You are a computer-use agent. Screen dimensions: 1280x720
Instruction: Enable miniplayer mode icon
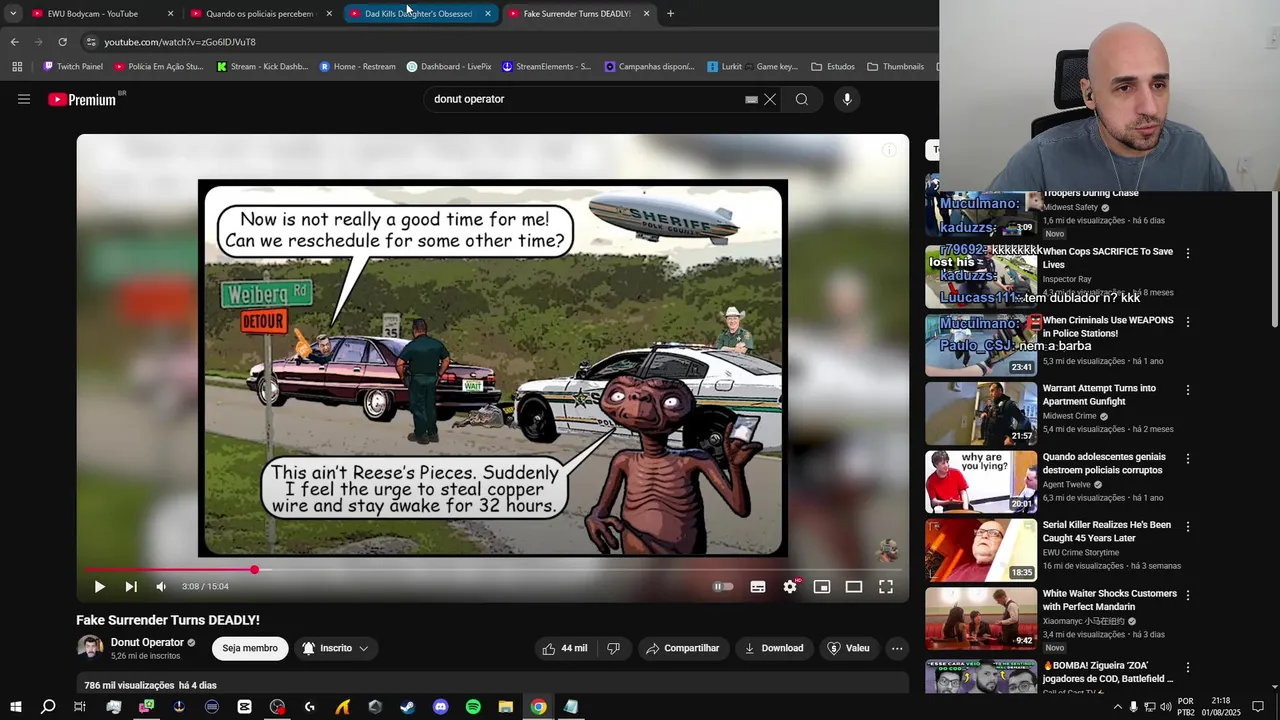click(x=822, y=587)
